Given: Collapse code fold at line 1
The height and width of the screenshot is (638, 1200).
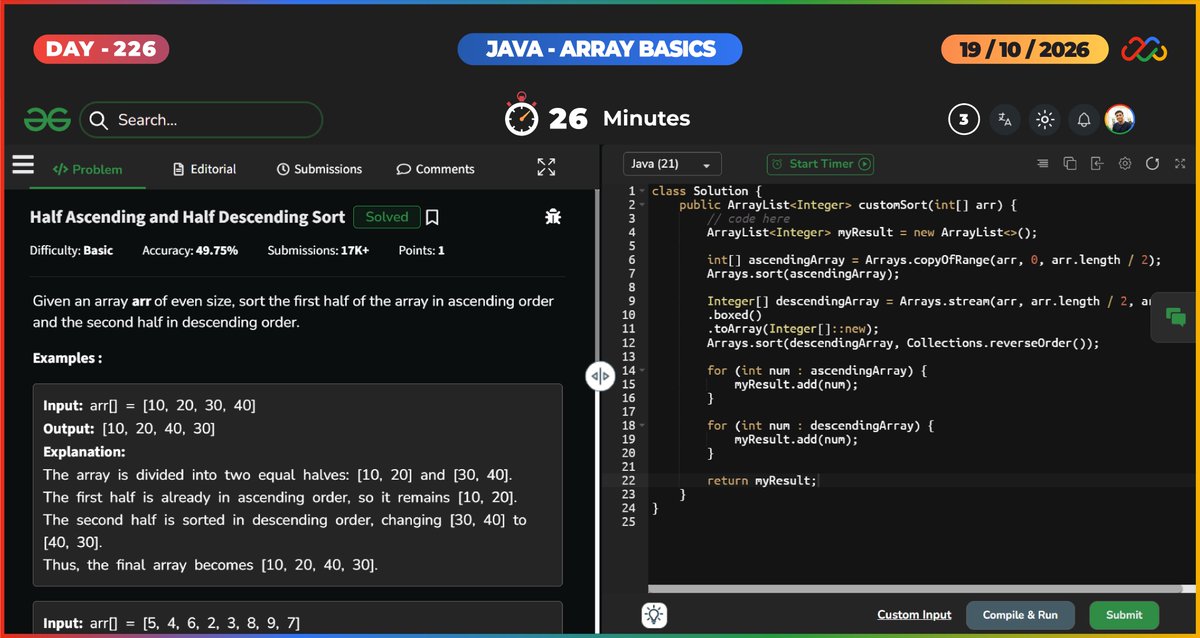Looking at the screenshot, I should point(641,191).
